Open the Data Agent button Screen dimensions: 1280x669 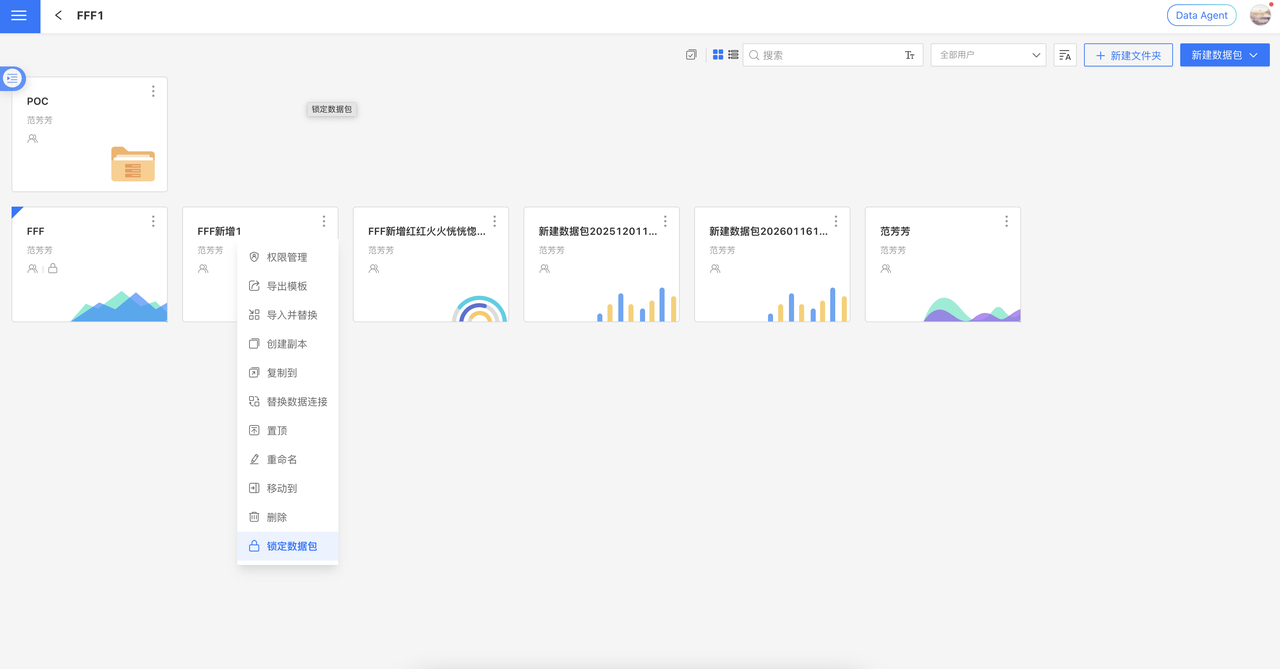coord(1201,16)
